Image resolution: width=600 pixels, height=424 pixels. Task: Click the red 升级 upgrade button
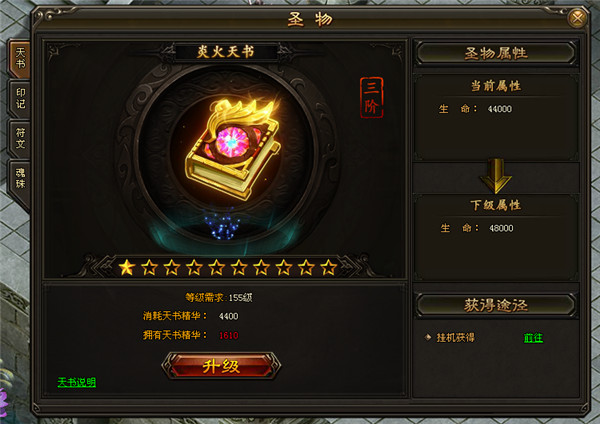coord(221,366)
